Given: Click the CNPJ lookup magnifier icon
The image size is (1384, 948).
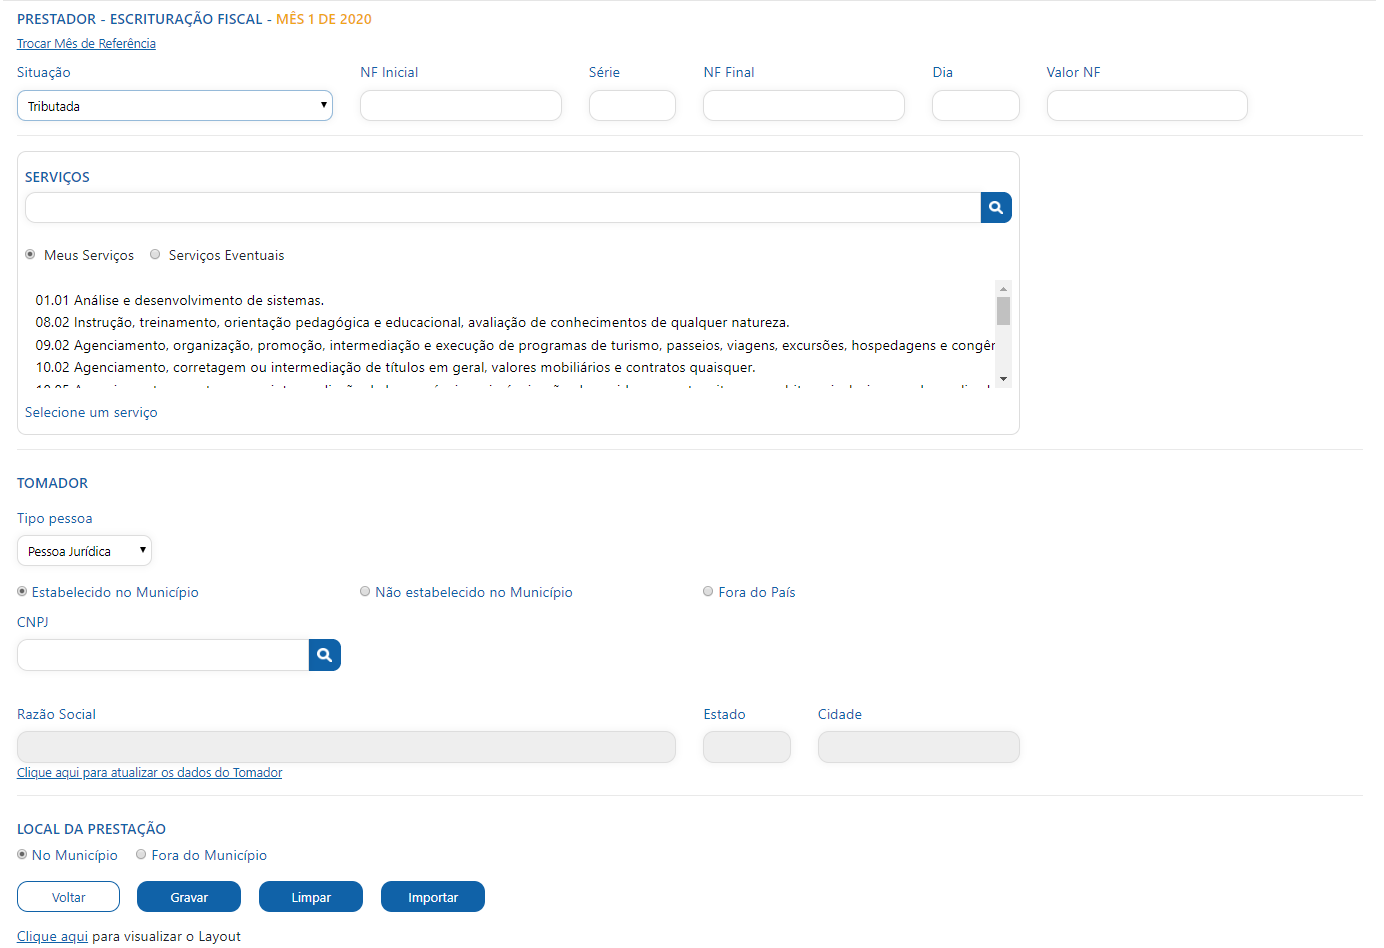Looking at the screenshot, I should (325, 655).
